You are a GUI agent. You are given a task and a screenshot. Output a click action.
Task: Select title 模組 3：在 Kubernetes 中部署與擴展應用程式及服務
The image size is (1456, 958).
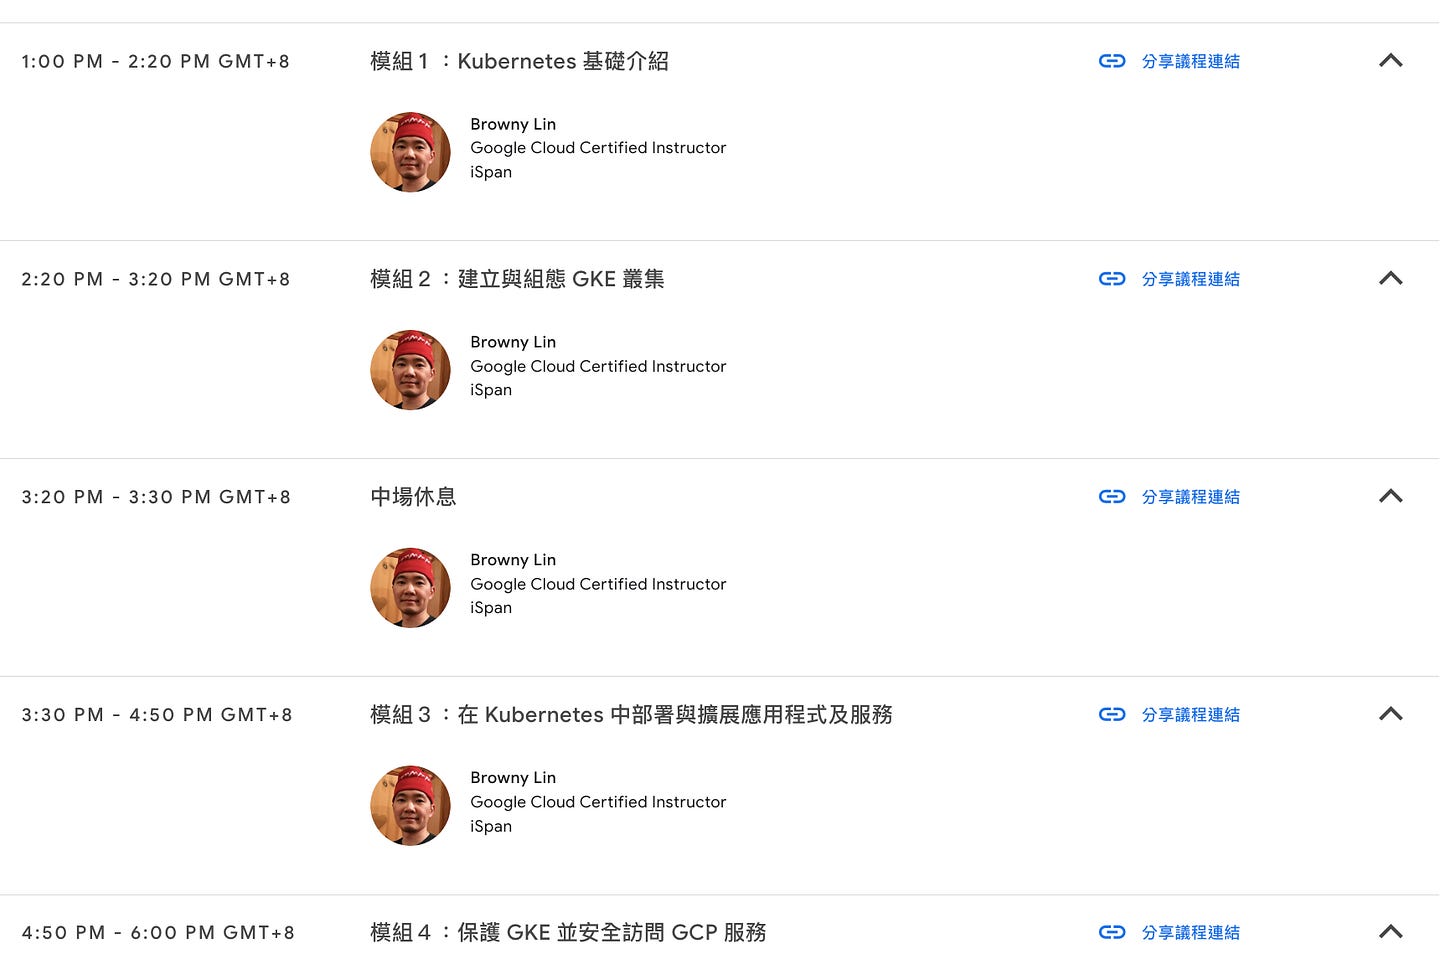tap(631, 714)
